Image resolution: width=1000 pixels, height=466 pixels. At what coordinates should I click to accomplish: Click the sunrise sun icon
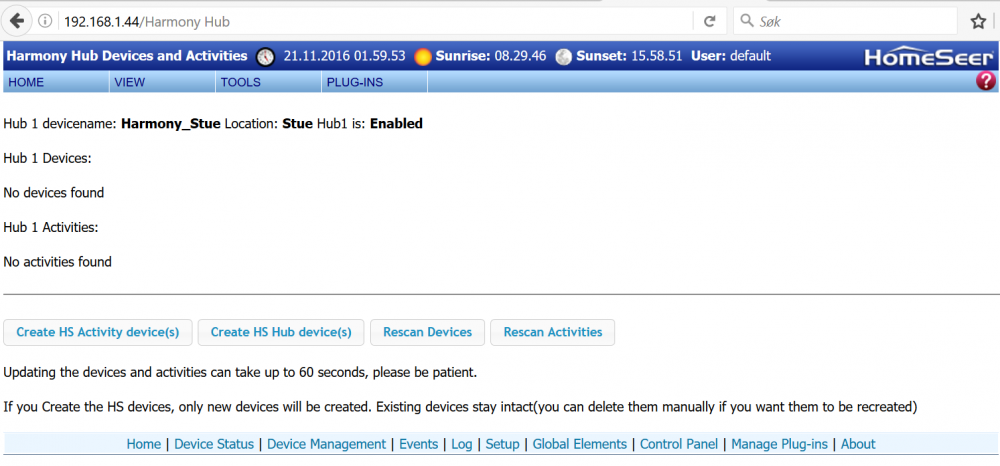point(423,57)
